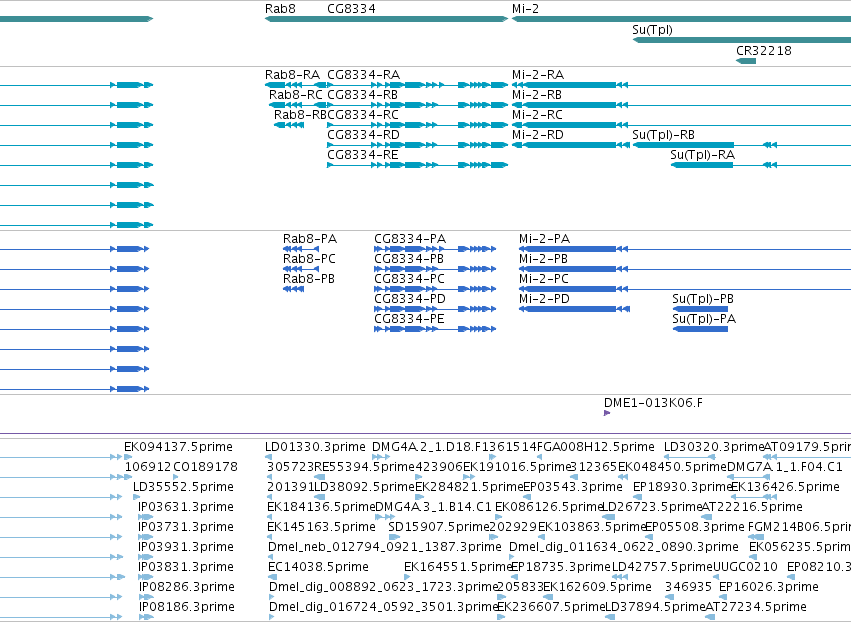The width and height of the screenshot is (851, 622).
Task: Click the DME1-013K06.F feature label
Action: click(653, 403)
